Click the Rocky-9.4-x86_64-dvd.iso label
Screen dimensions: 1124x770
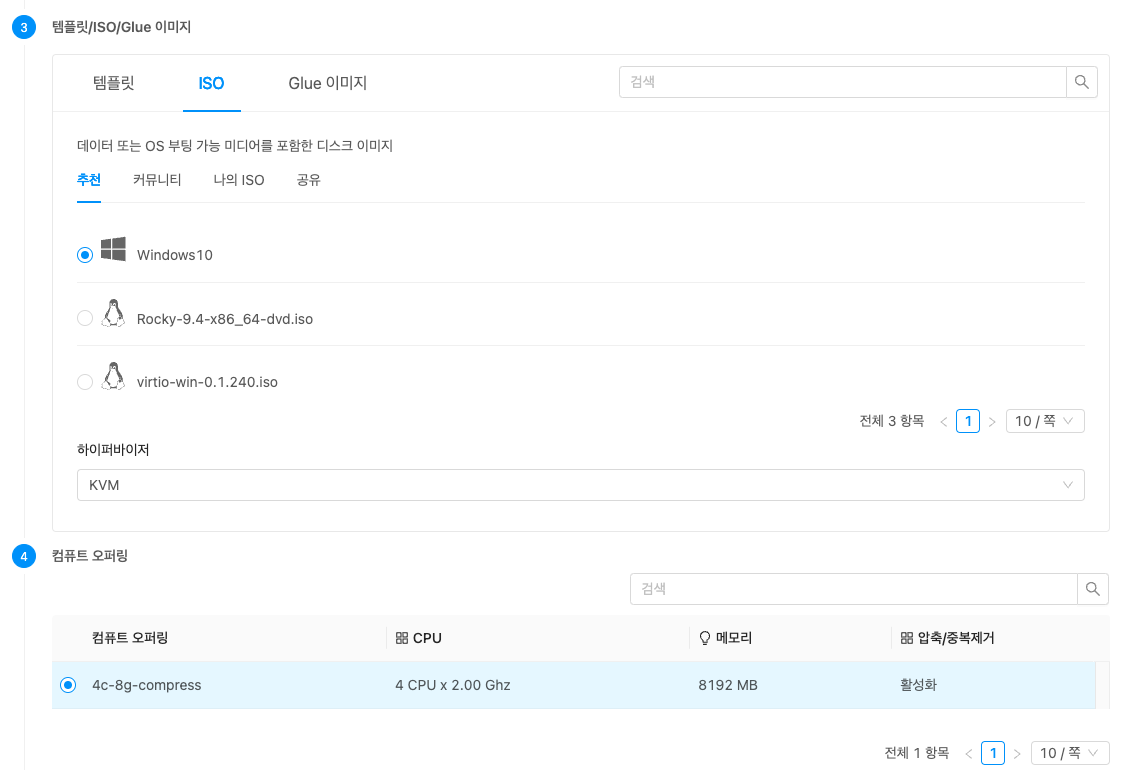[225, 319]
